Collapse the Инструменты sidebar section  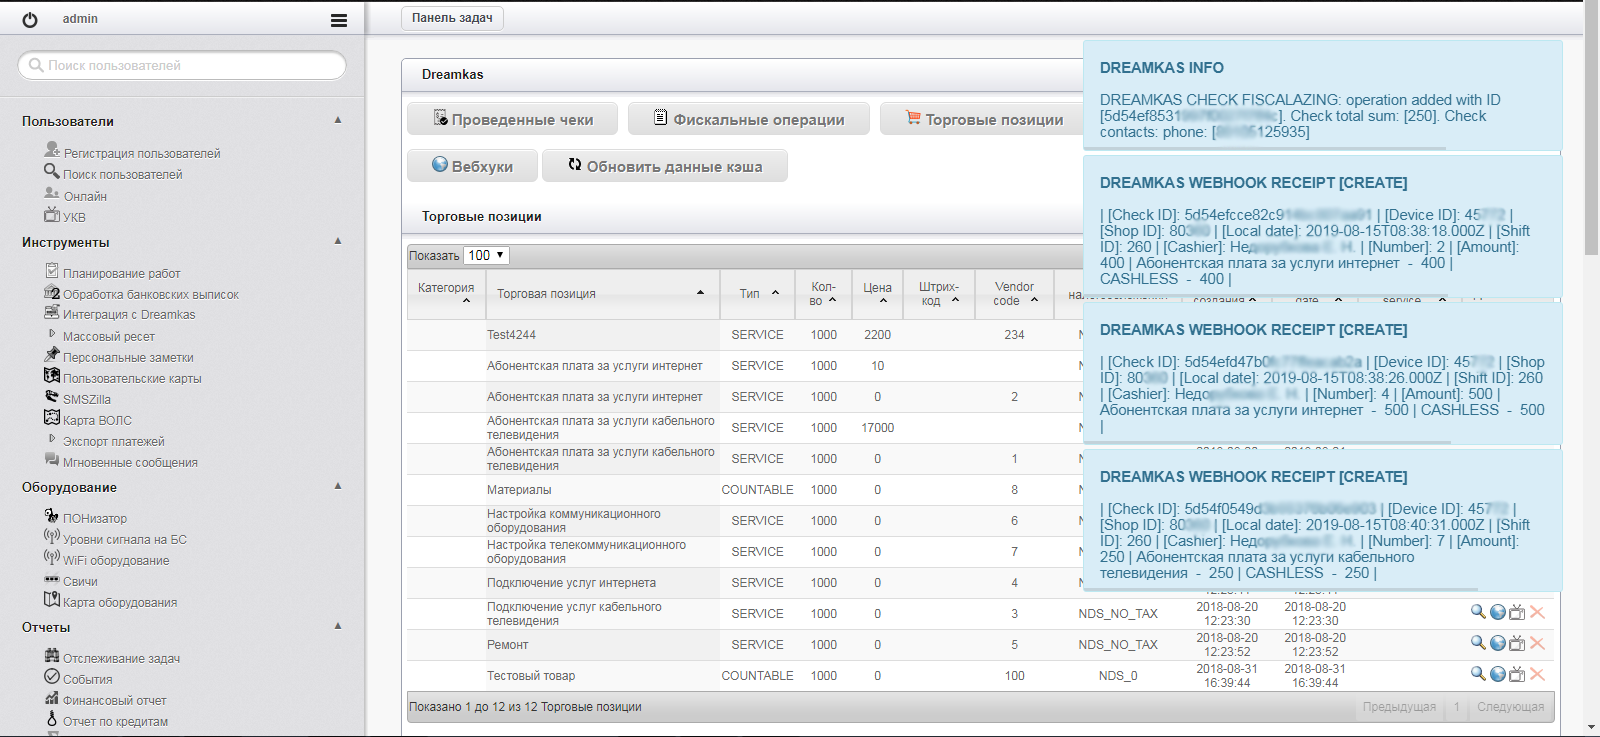(338, 241)
